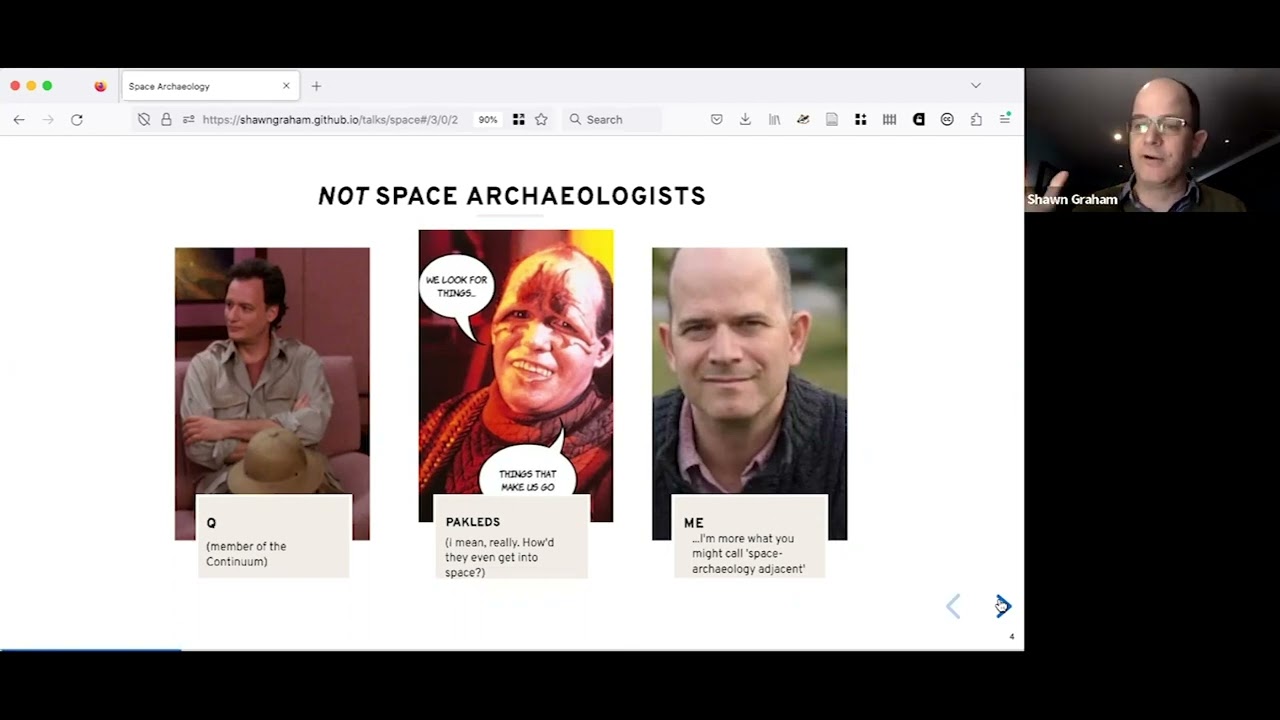Go to the previous slide with the left arrow
This screenshot has width=1280, height=720.
click(x=953, y=606)
